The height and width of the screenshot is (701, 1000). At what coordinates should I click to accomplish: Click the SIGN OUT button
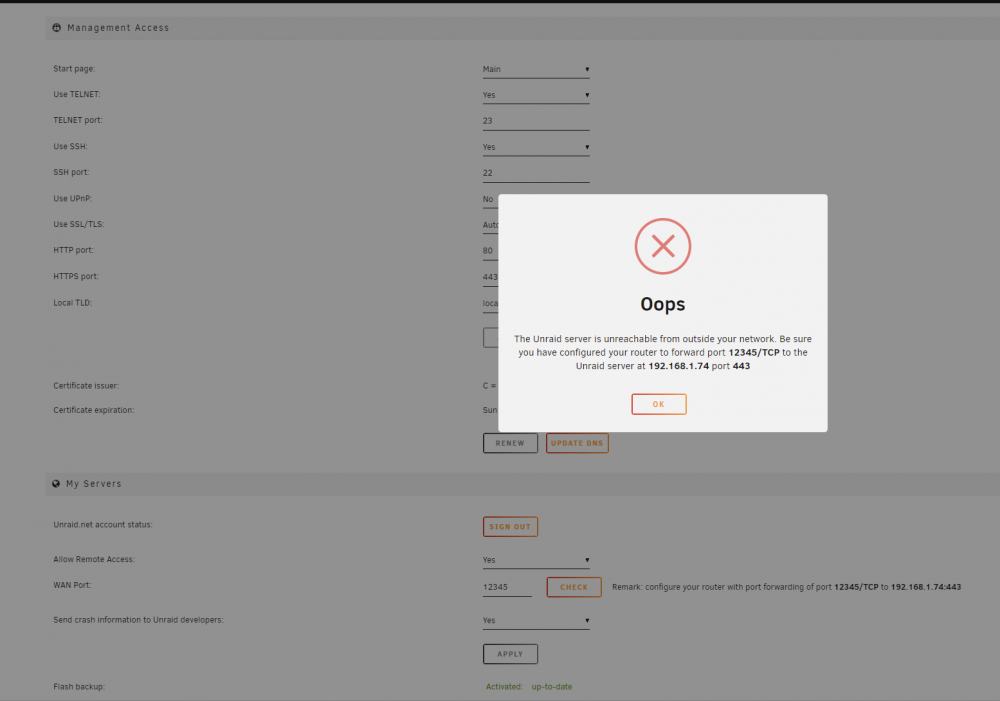pos(510,526)
